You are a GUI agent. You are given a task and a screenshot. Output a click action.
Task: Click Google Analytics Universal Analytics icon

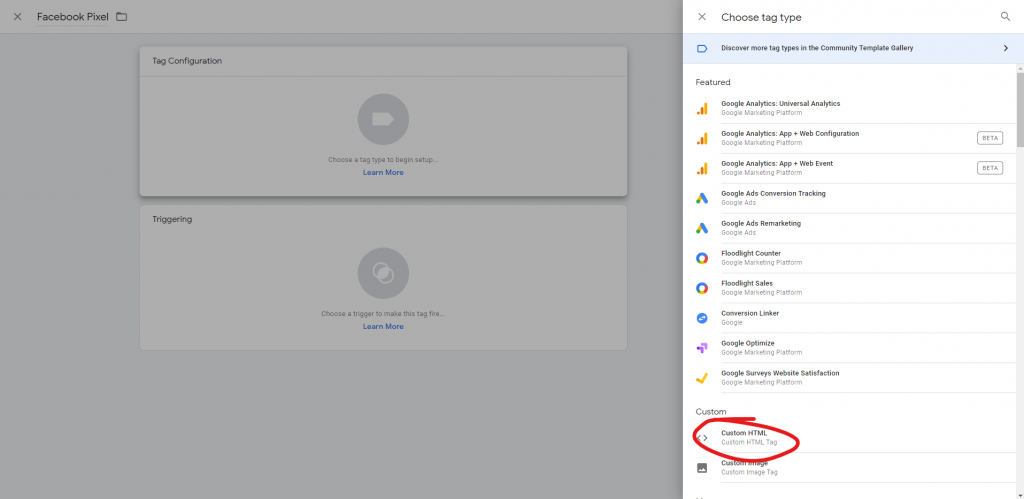(702, 108)
